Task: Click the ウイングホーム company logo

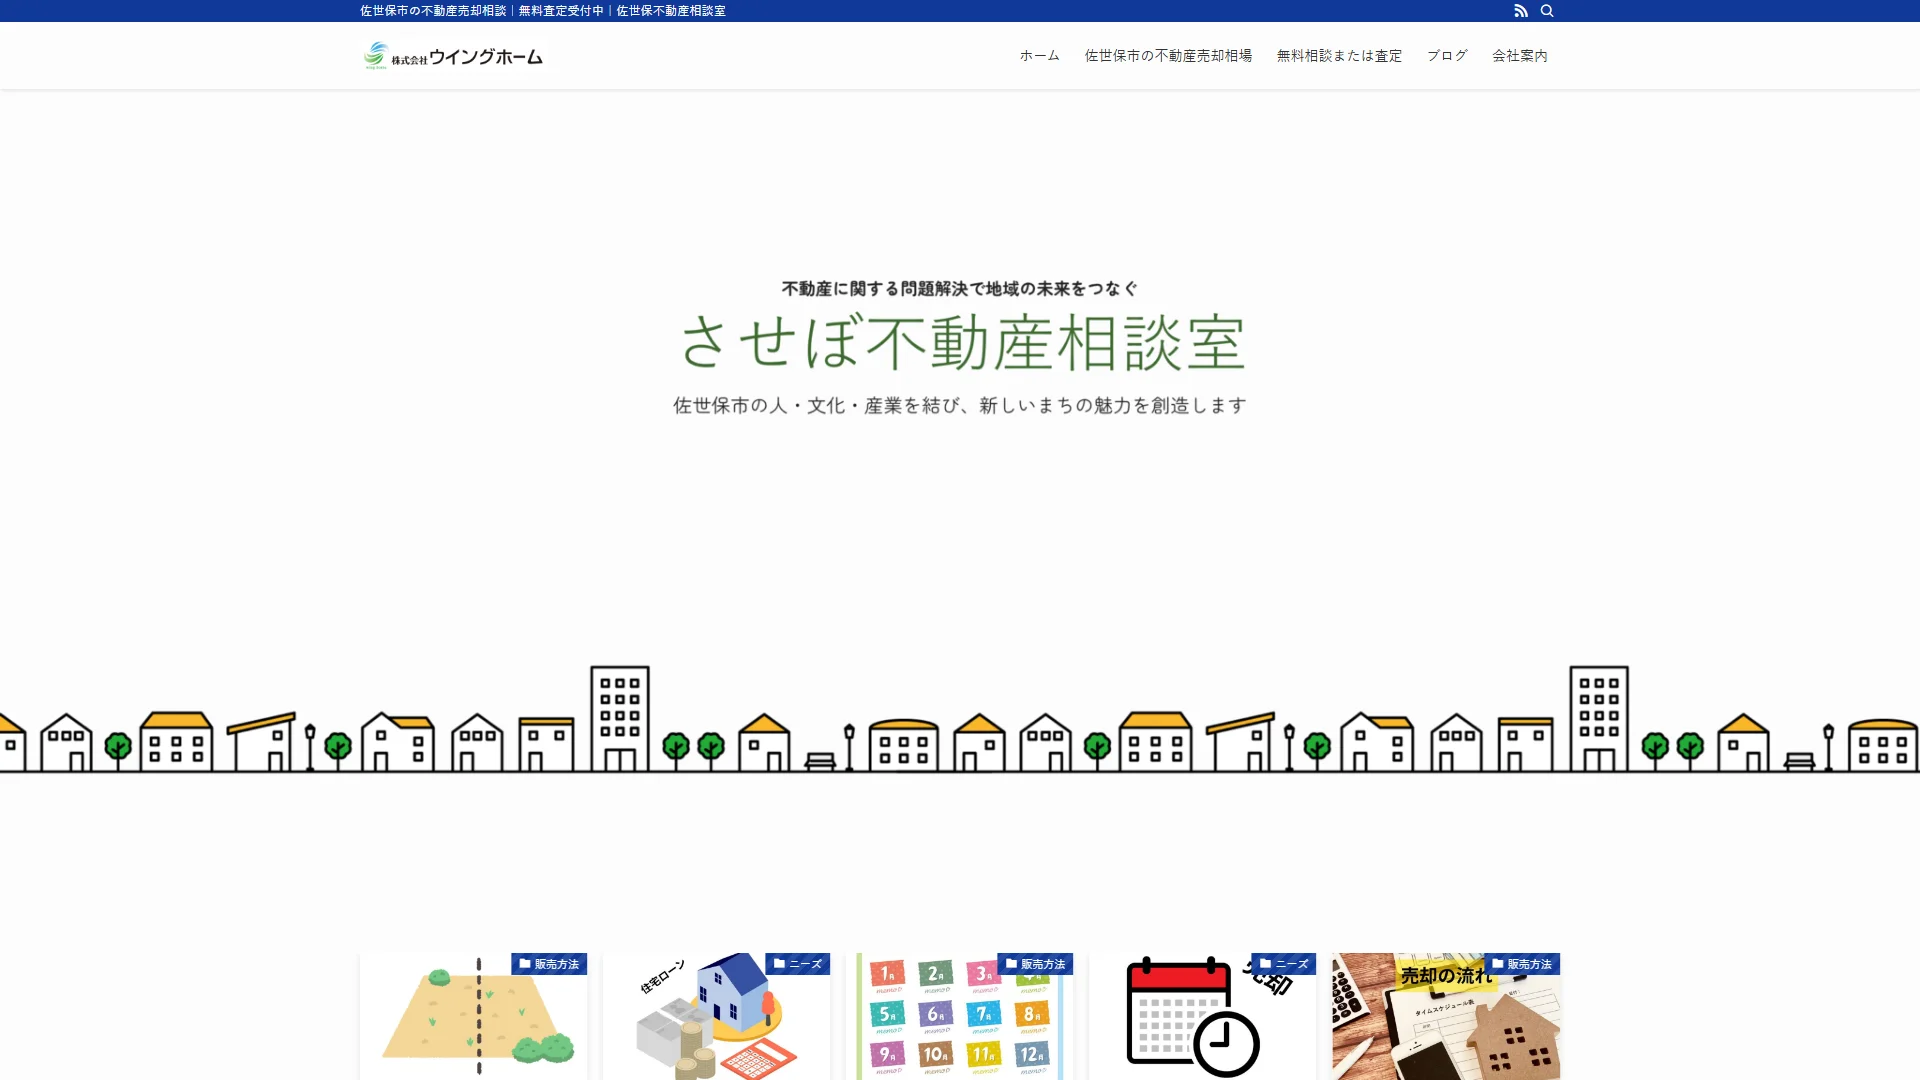Action: pos(453,56)
